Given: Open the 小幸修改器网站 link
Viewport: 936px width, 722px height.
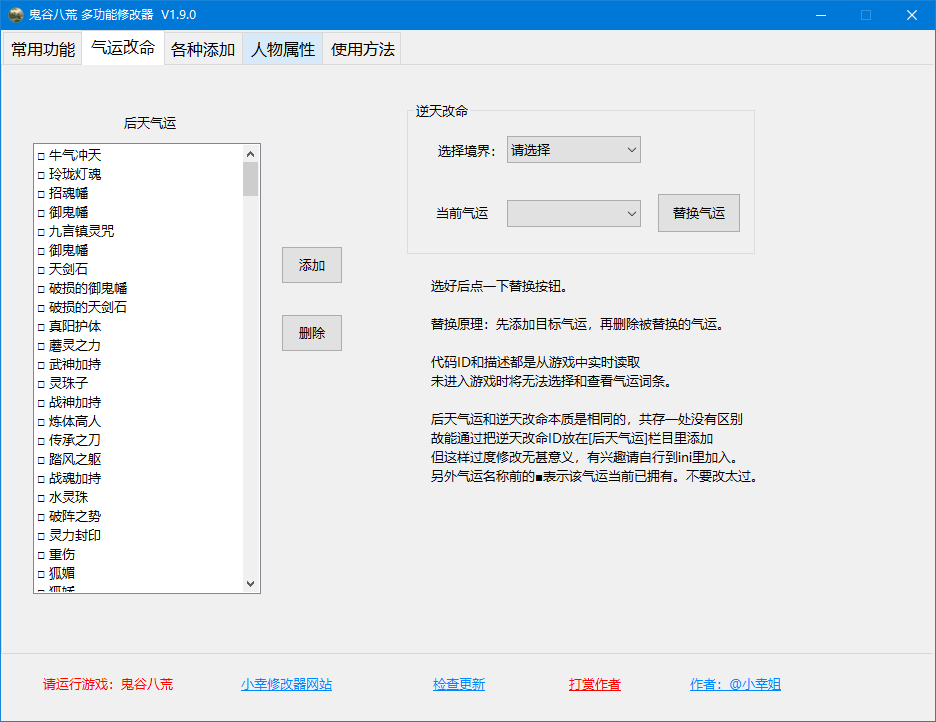Looking at the screenshot, I should pos(286,685).
